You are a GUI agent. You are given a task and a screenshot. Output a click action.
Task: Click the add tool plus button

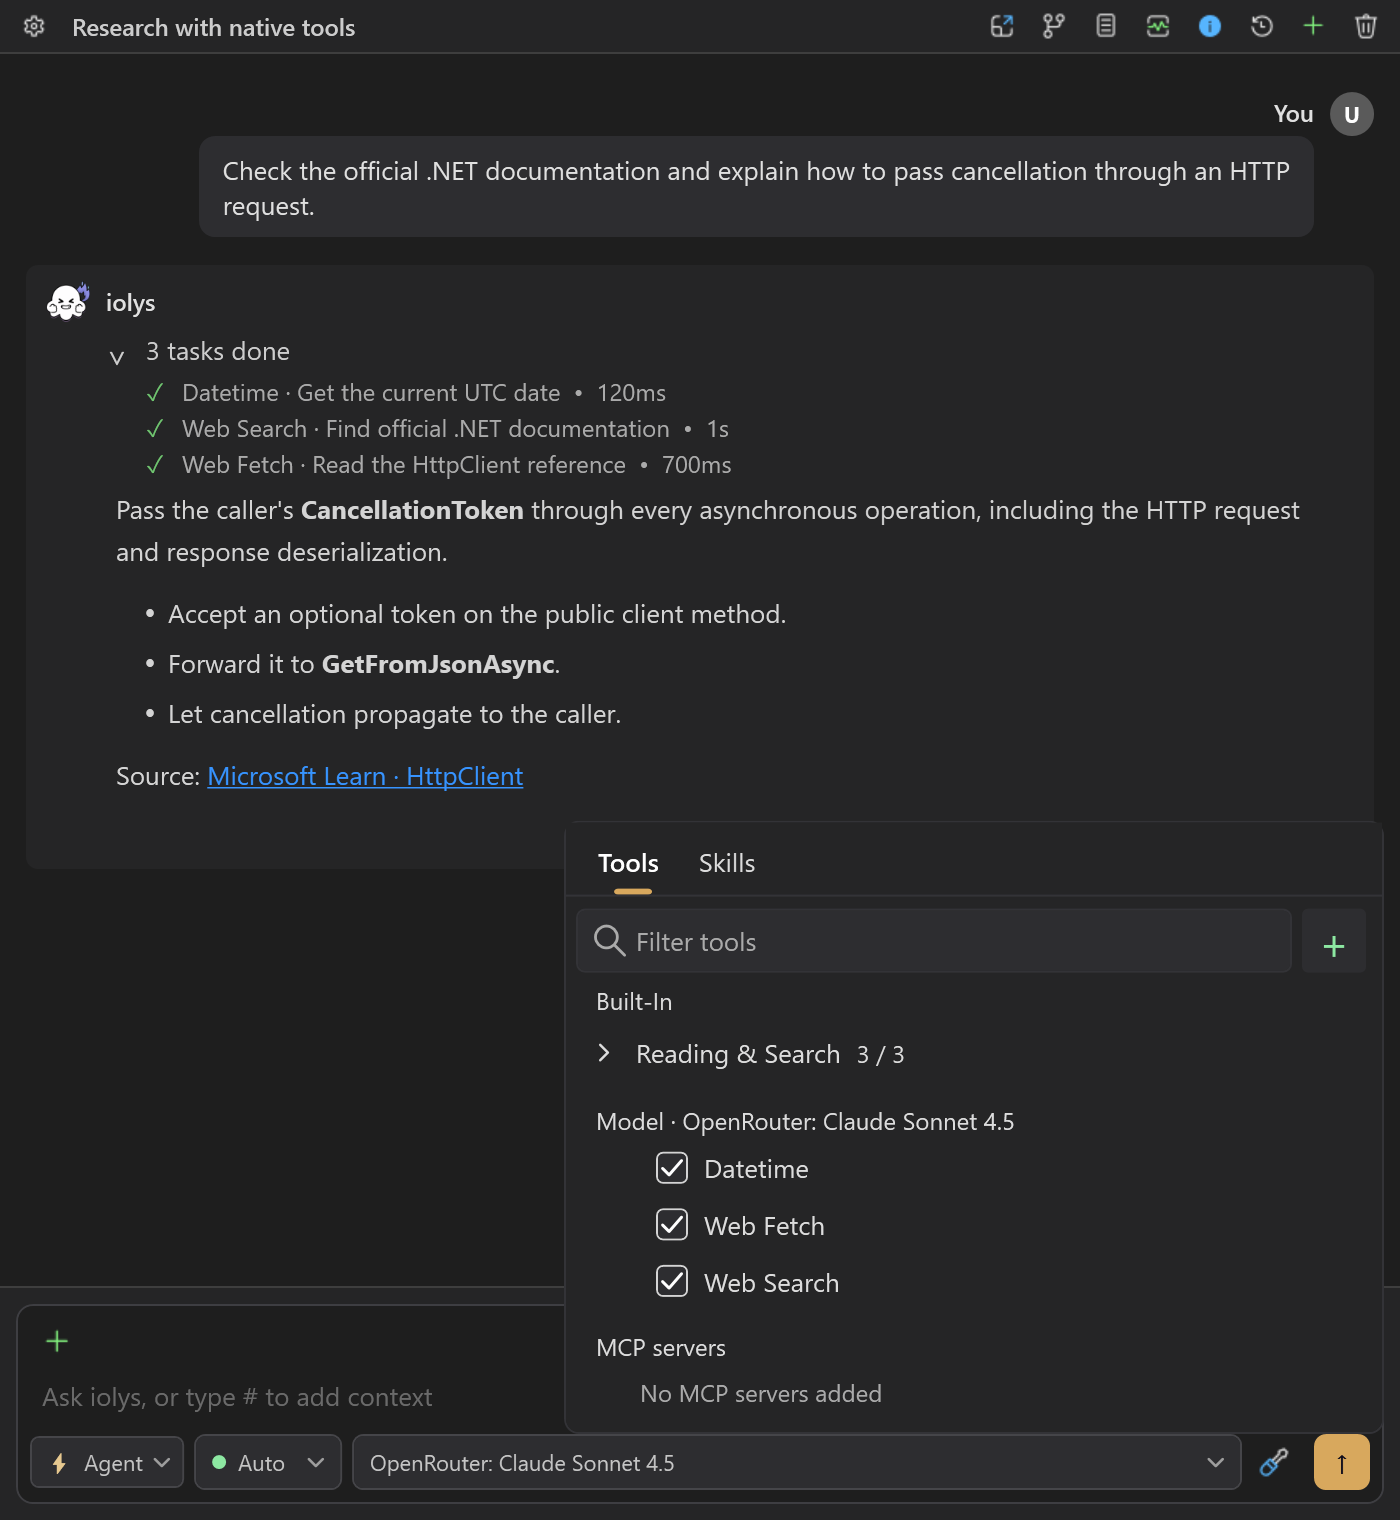(1334, 941)
